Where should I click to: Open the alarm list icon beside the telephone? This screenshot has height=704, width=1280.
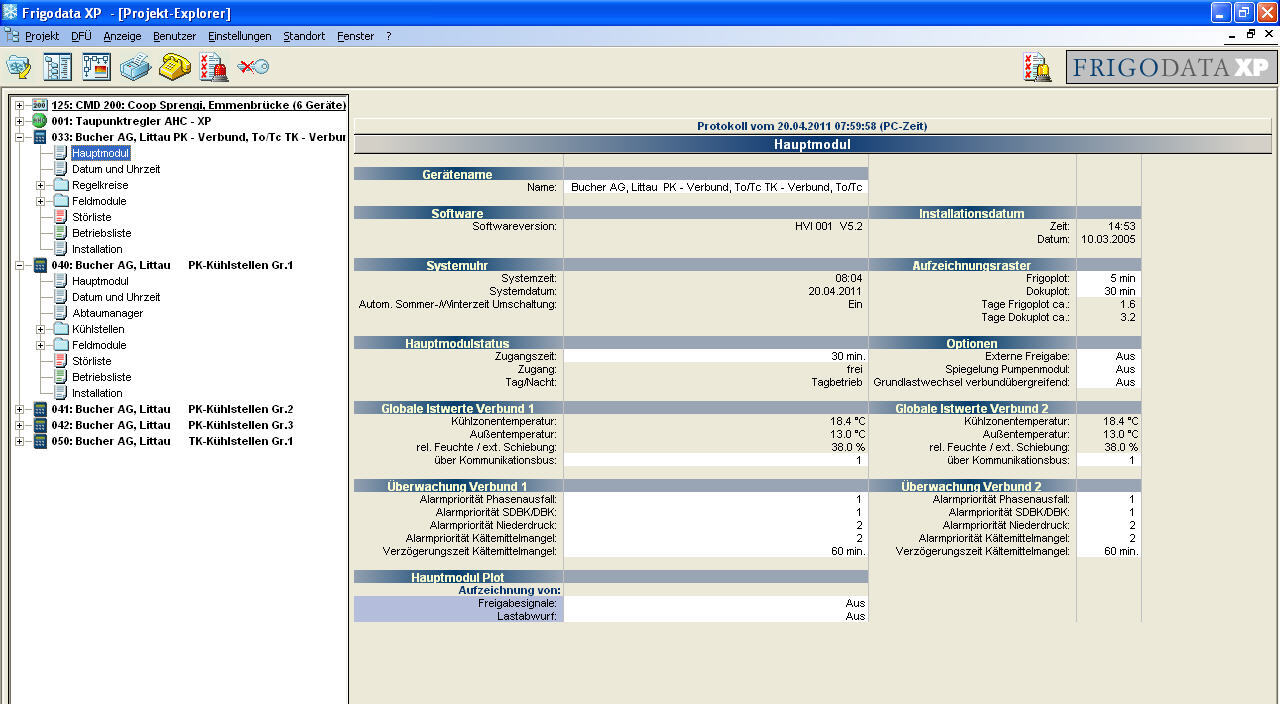tap(213, 67)
